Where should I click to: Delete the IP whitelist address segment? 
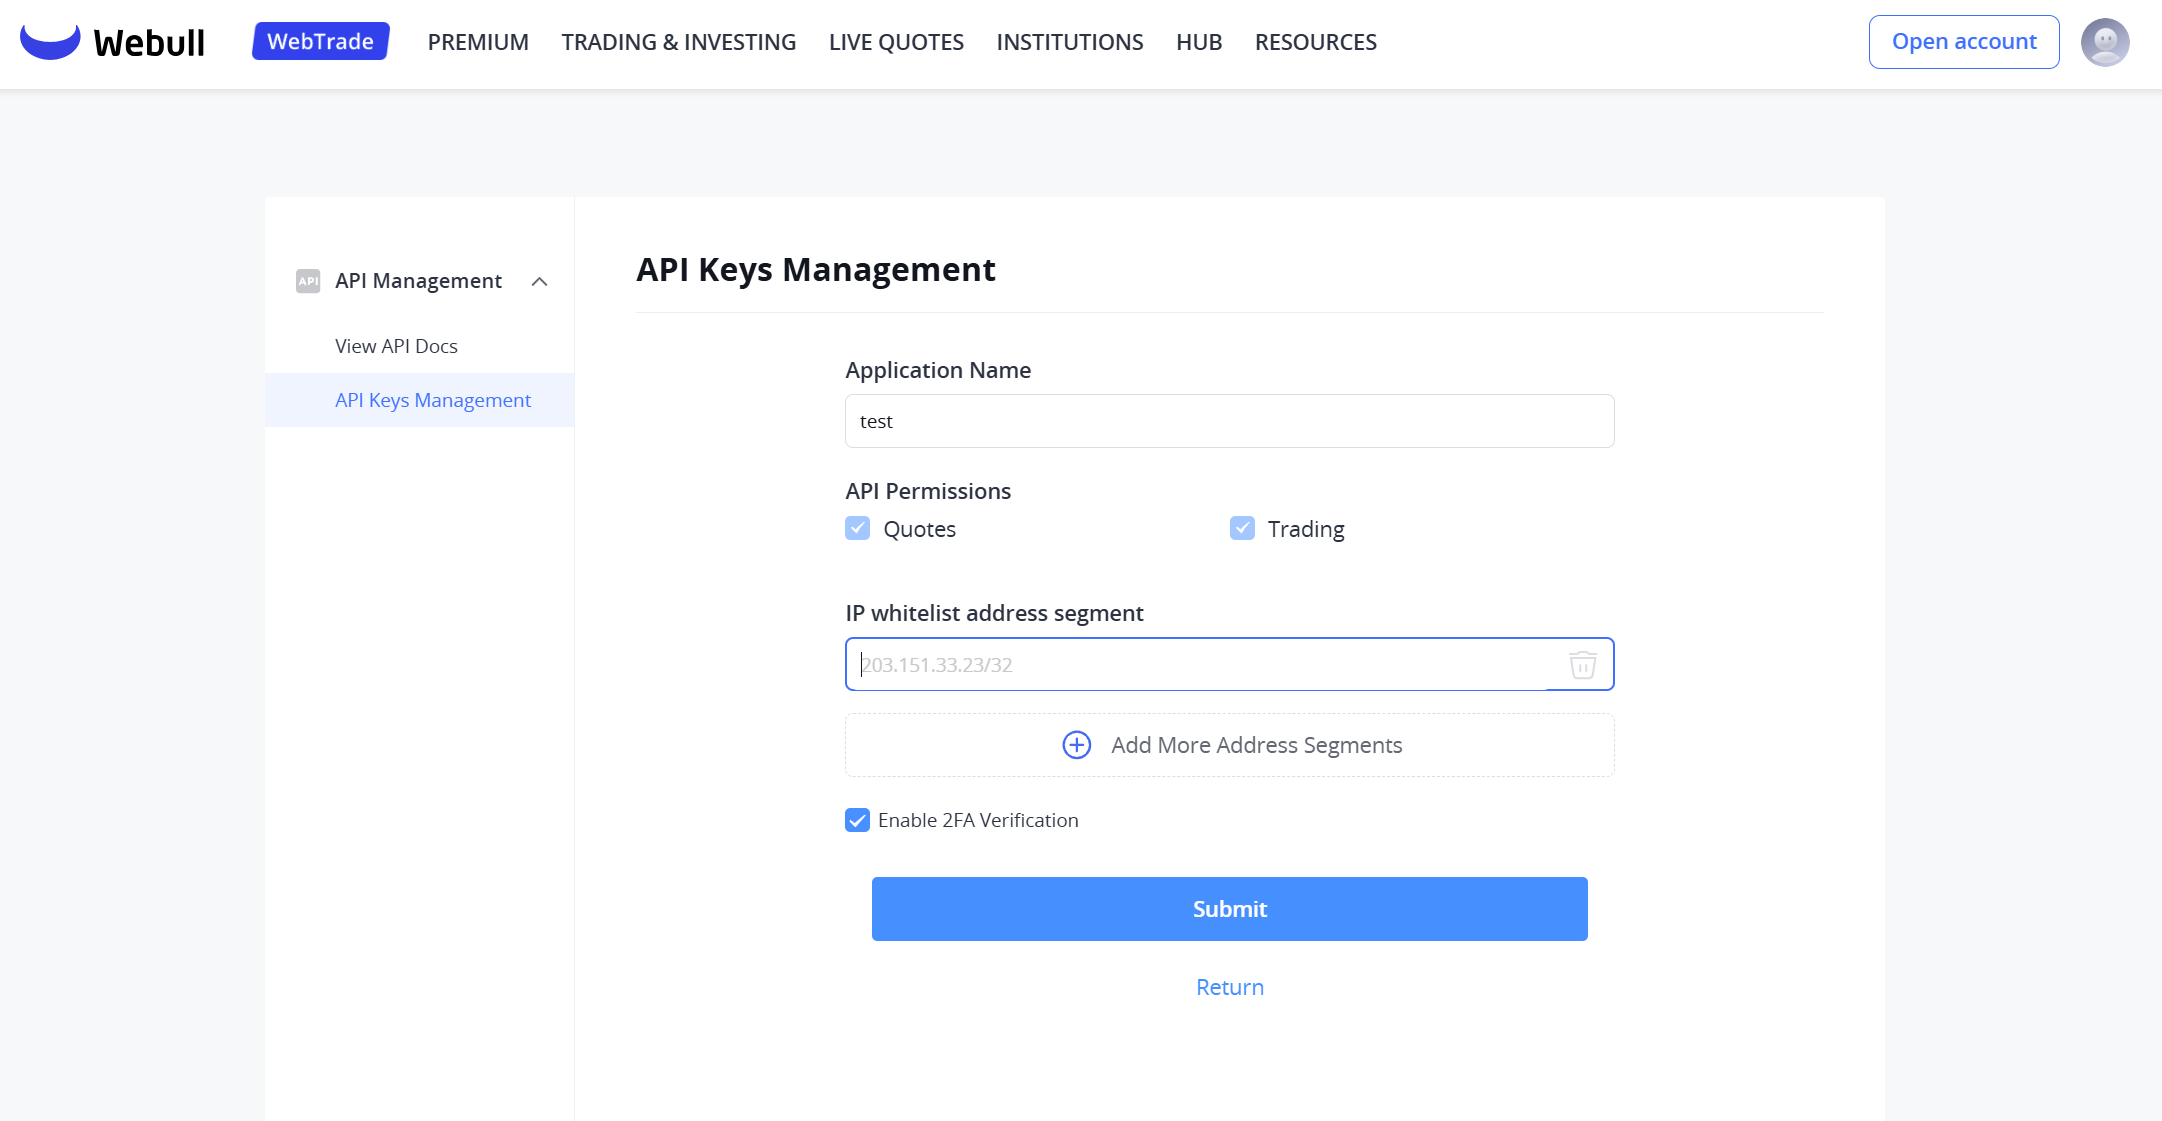click(1582, 665)
